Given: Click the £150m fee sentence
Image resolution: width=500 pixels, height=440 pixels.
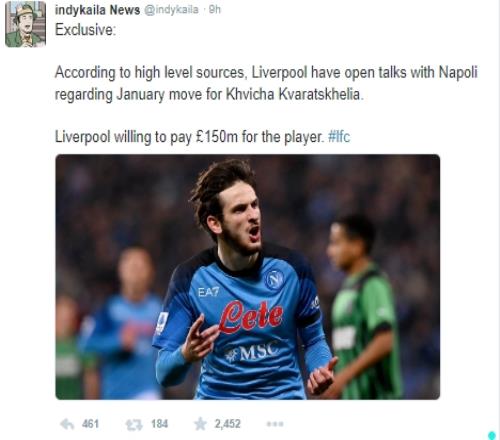Looking at the screenshot, I should pos(189,137).
